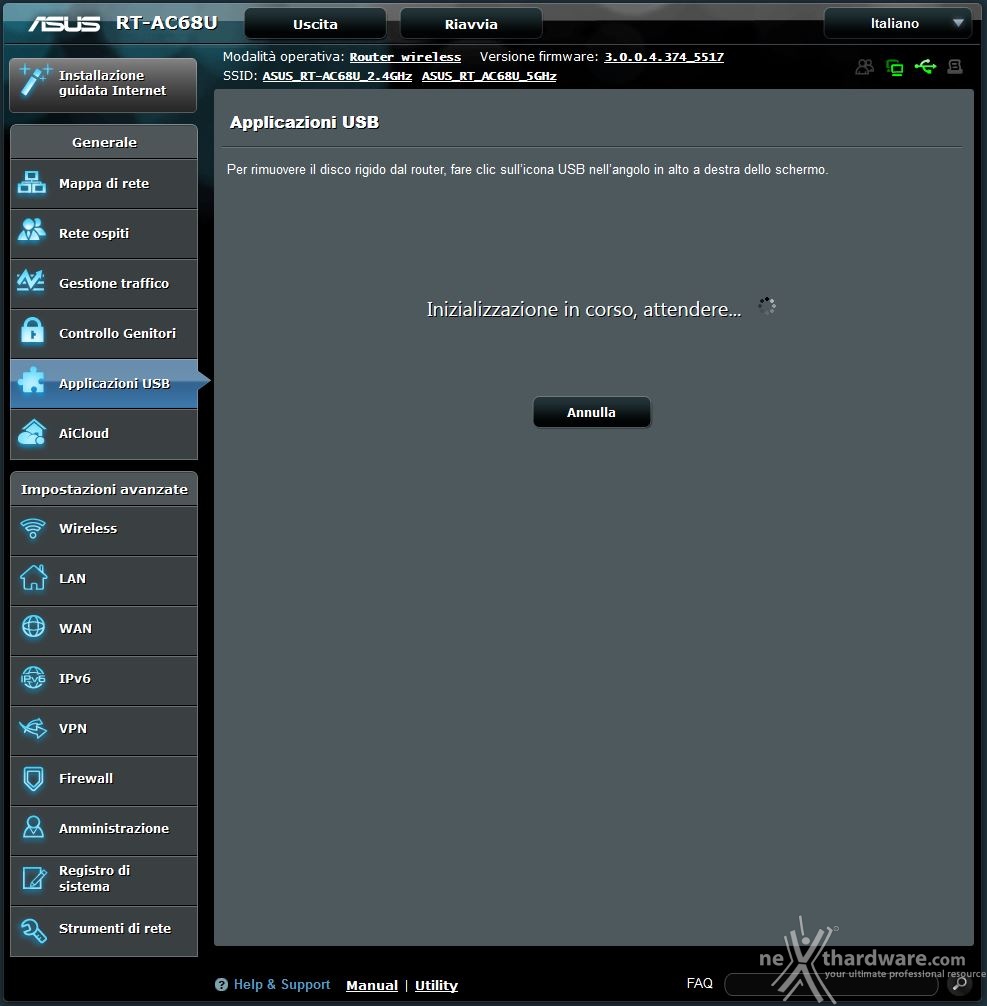Open the firmware version 3.0.0.4.374_5517 link
The height and width of the screenshot is (1006, 987).
click(x=664, y=57)
